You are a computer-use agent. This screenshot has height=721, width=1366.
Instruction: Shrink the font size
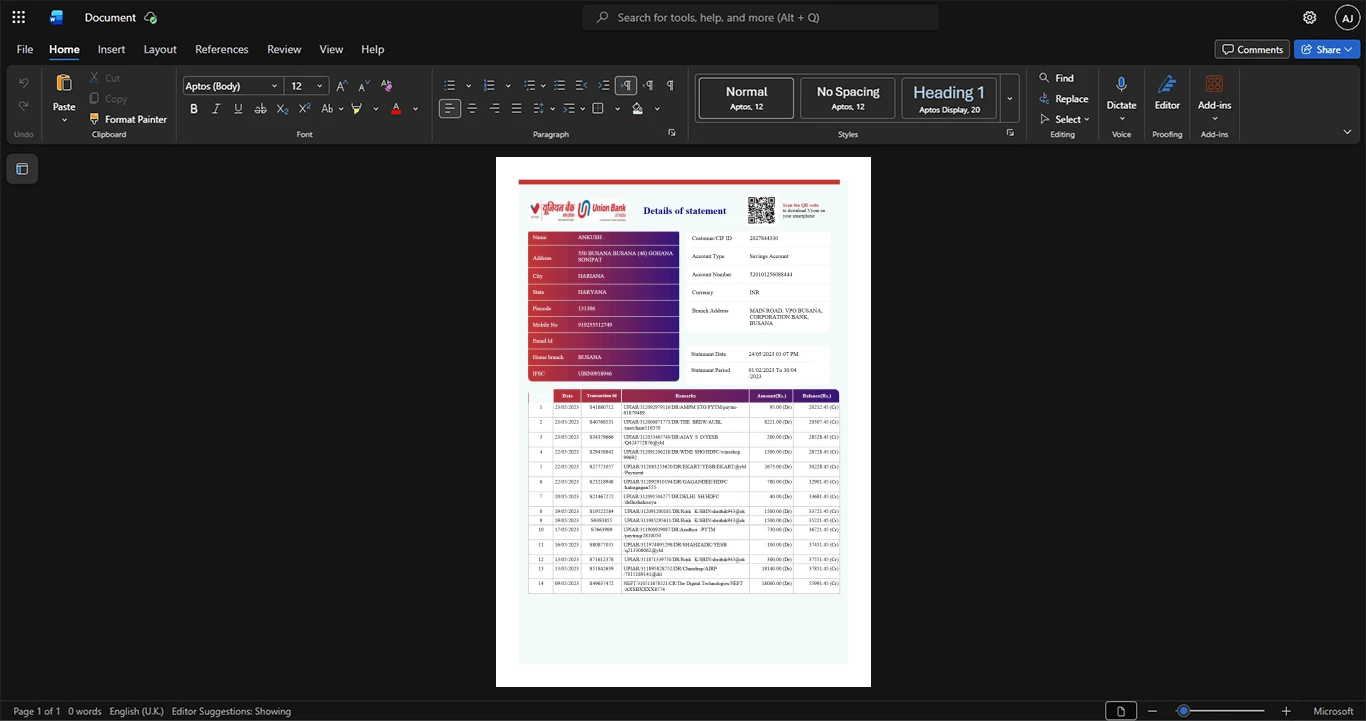[x=363, y=86]
